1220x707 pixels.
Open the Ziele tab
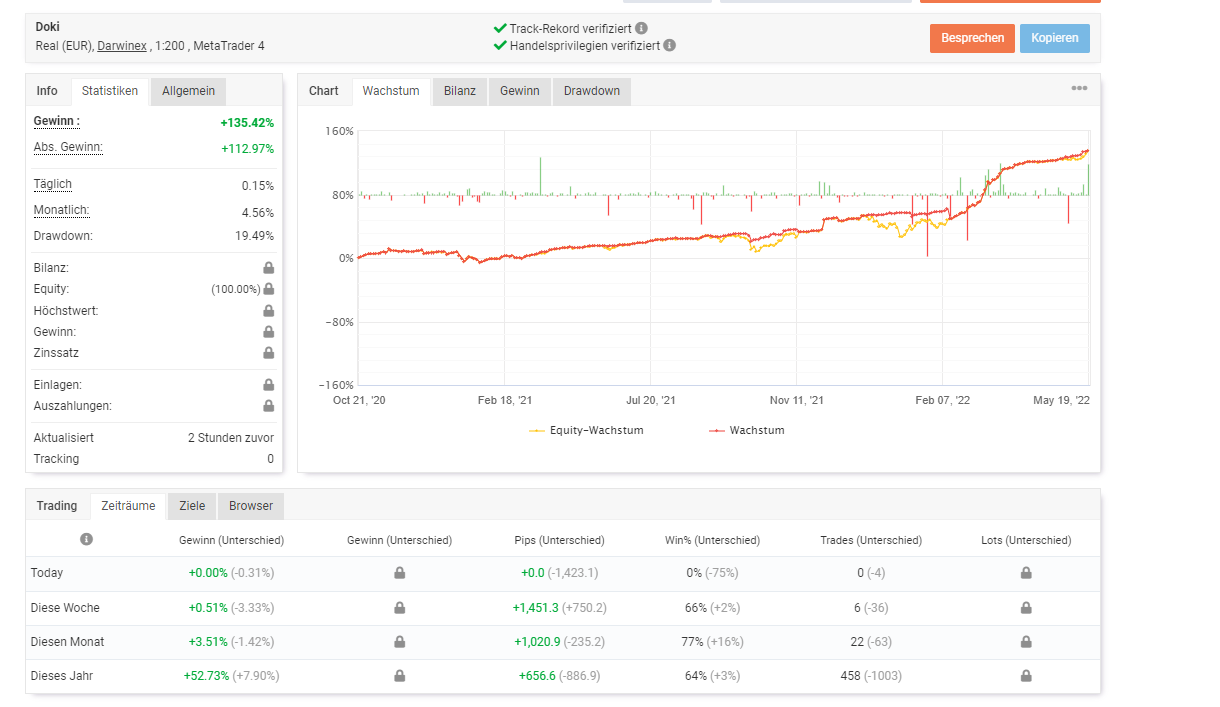pos(192,506)
